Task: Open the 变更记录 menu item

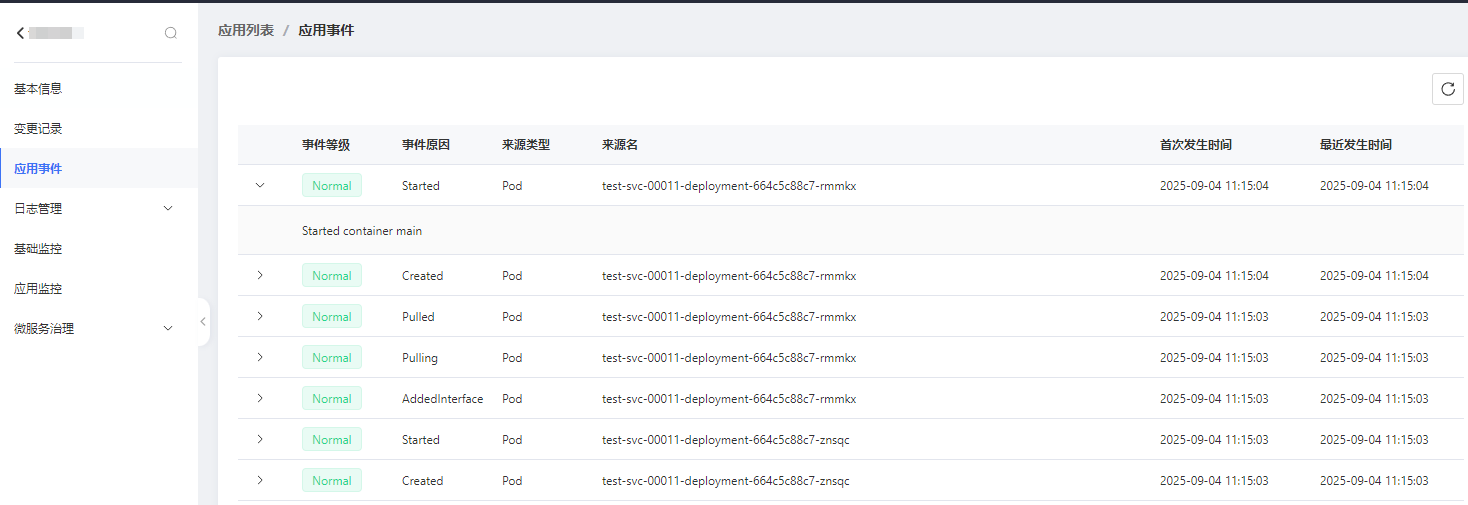Action: pyautogui.click(x=38, y=128)
